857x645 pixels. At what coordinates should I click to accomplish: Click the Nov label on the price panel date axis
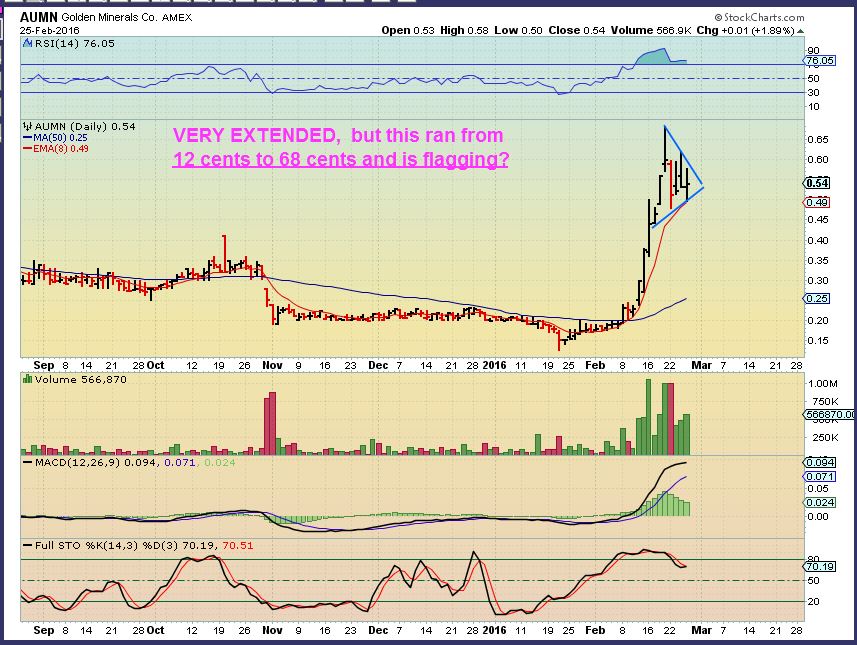272,365
